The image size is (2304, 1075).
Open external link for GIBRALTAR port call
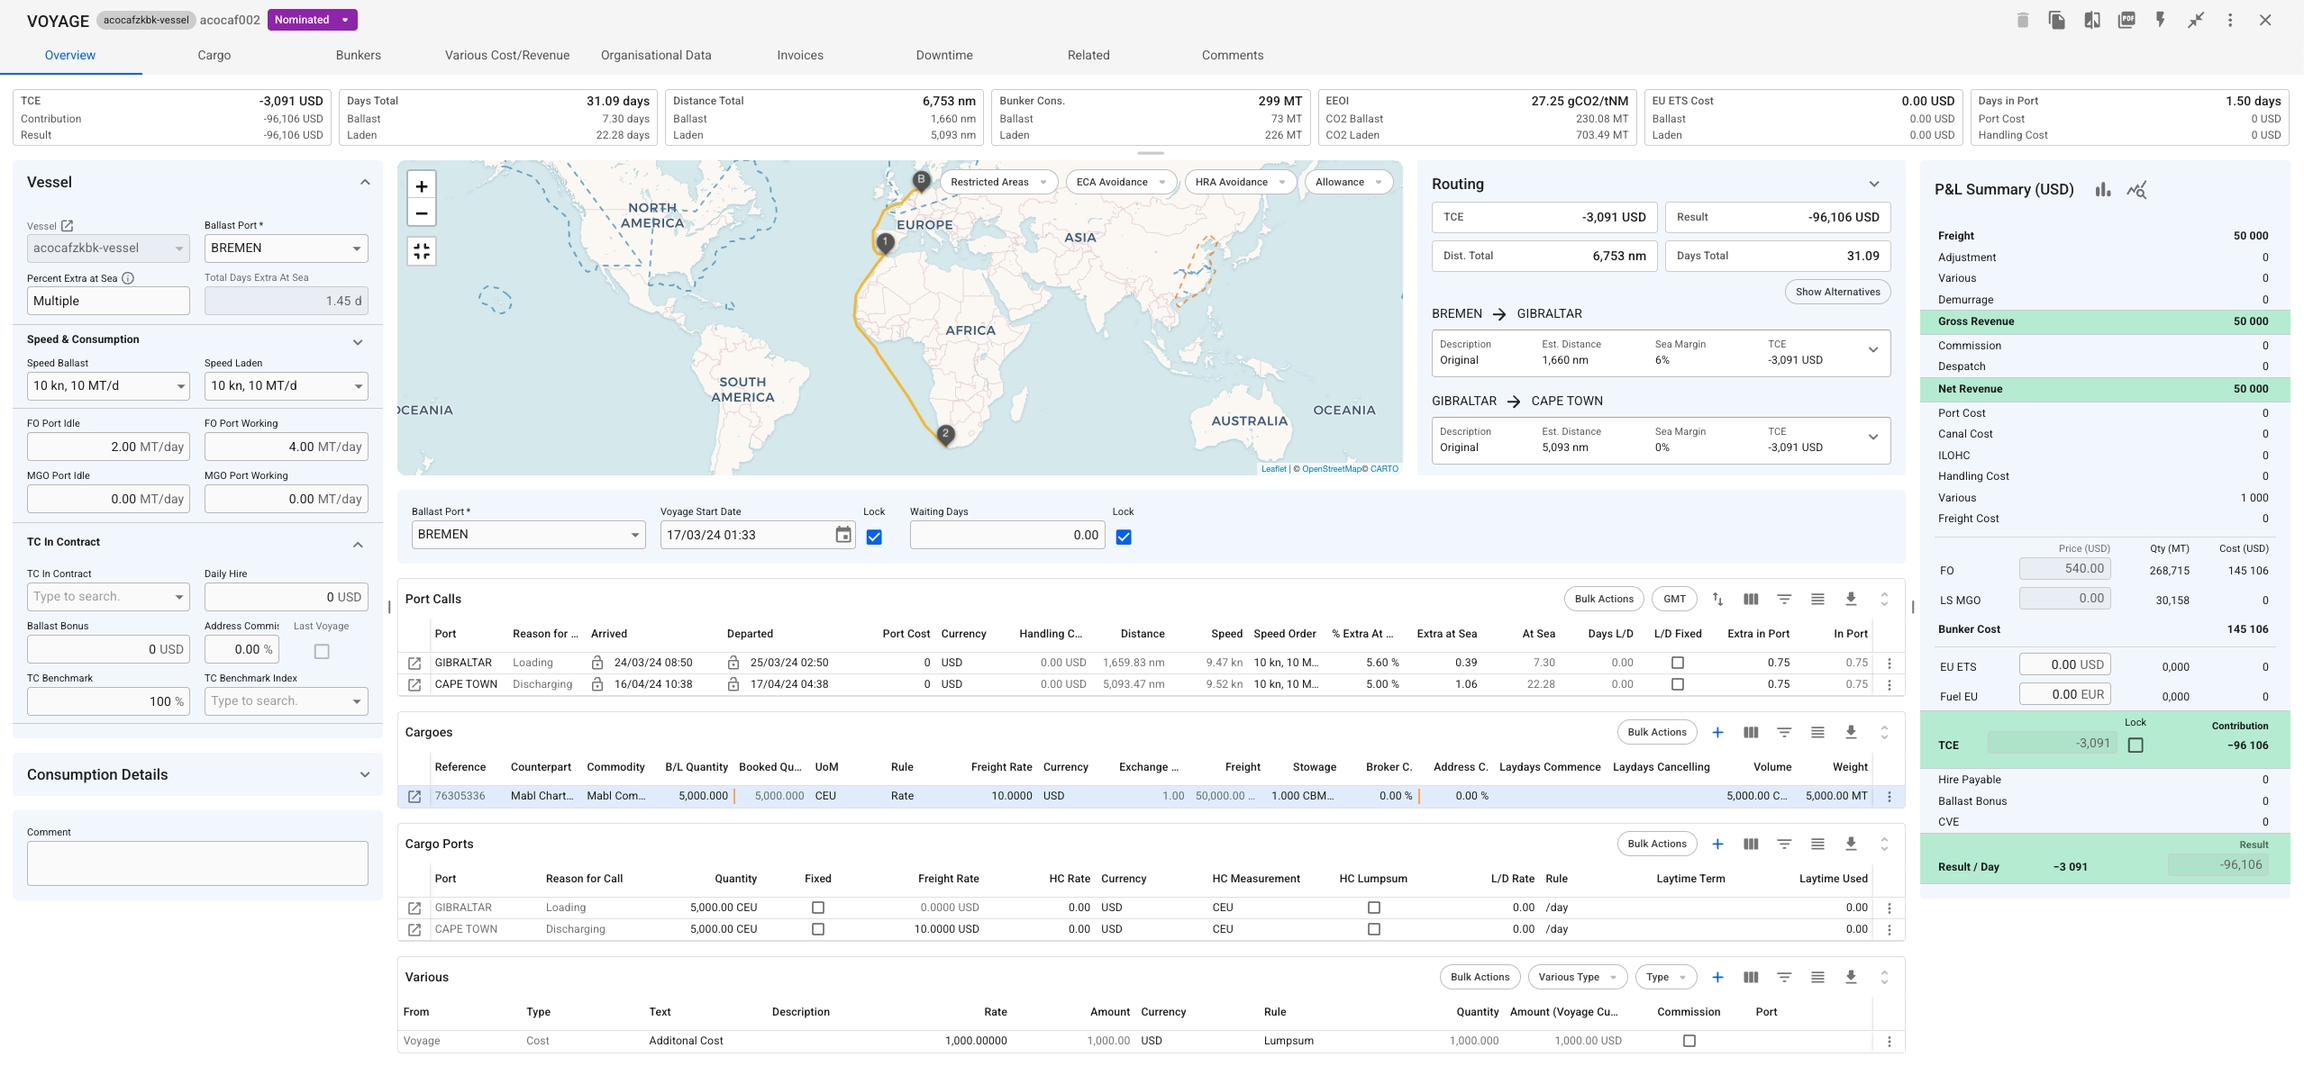click(414, 663)
